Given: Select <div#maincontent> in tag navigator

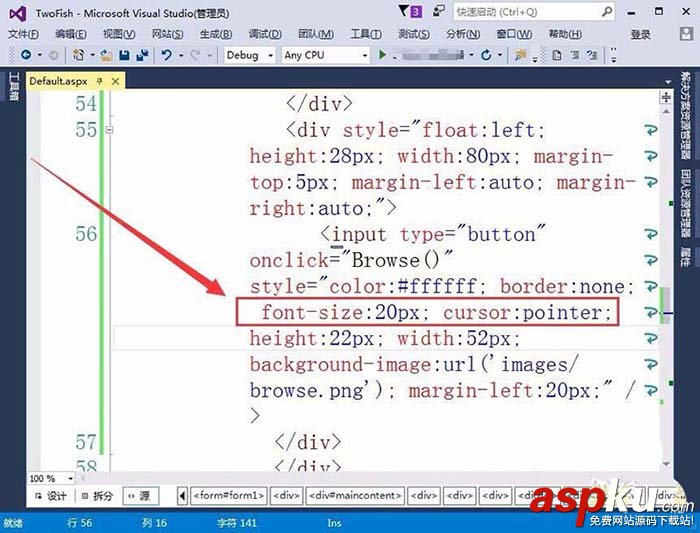Looking at the screenshot, I should point(355,496).
